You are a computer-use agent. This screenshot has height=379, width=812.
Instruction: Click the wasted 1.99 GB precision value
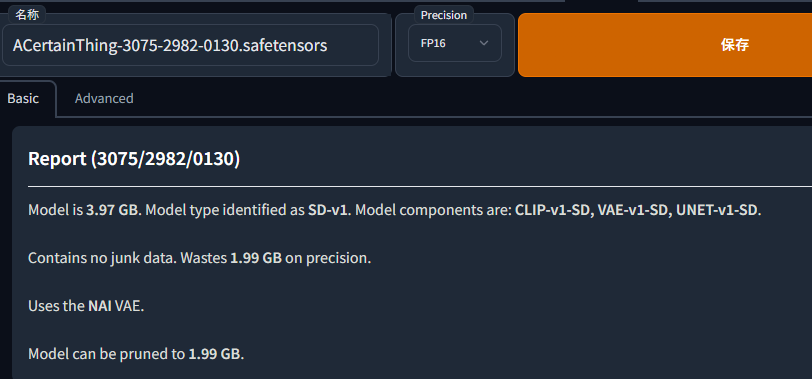(x=256, y=258)
